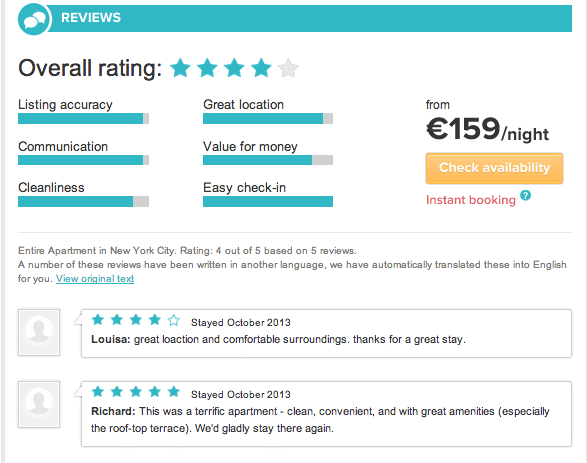Click the REVIEWS section header bar

click(x=310, y=18)
